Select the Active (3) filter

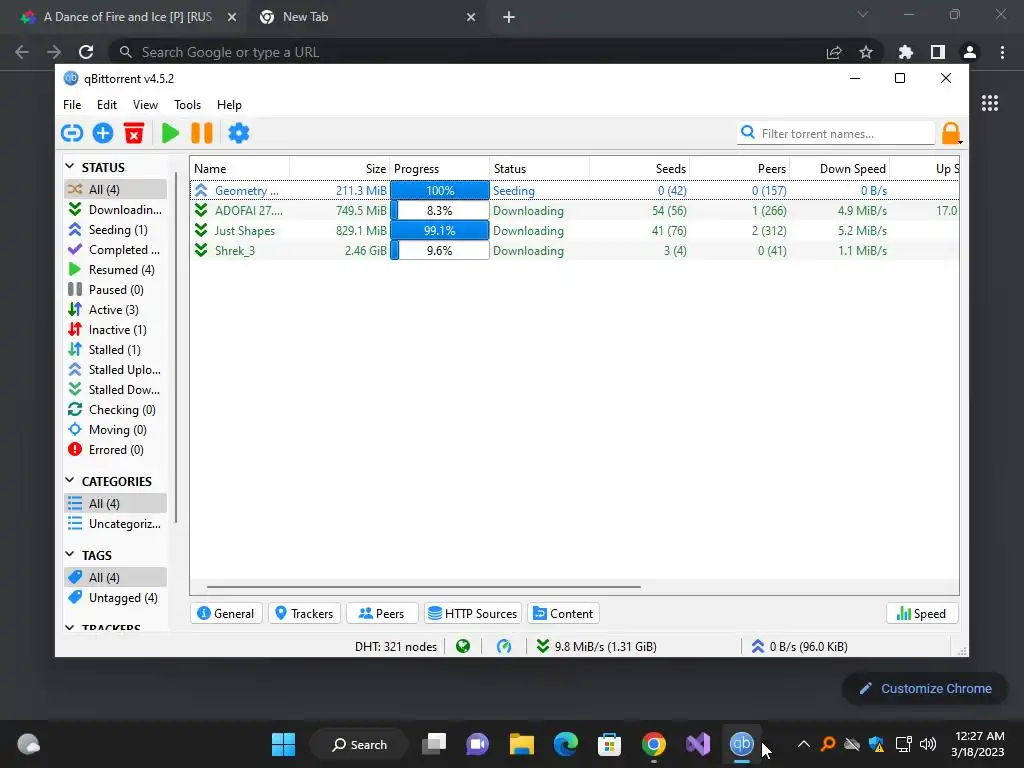point(116,310)
